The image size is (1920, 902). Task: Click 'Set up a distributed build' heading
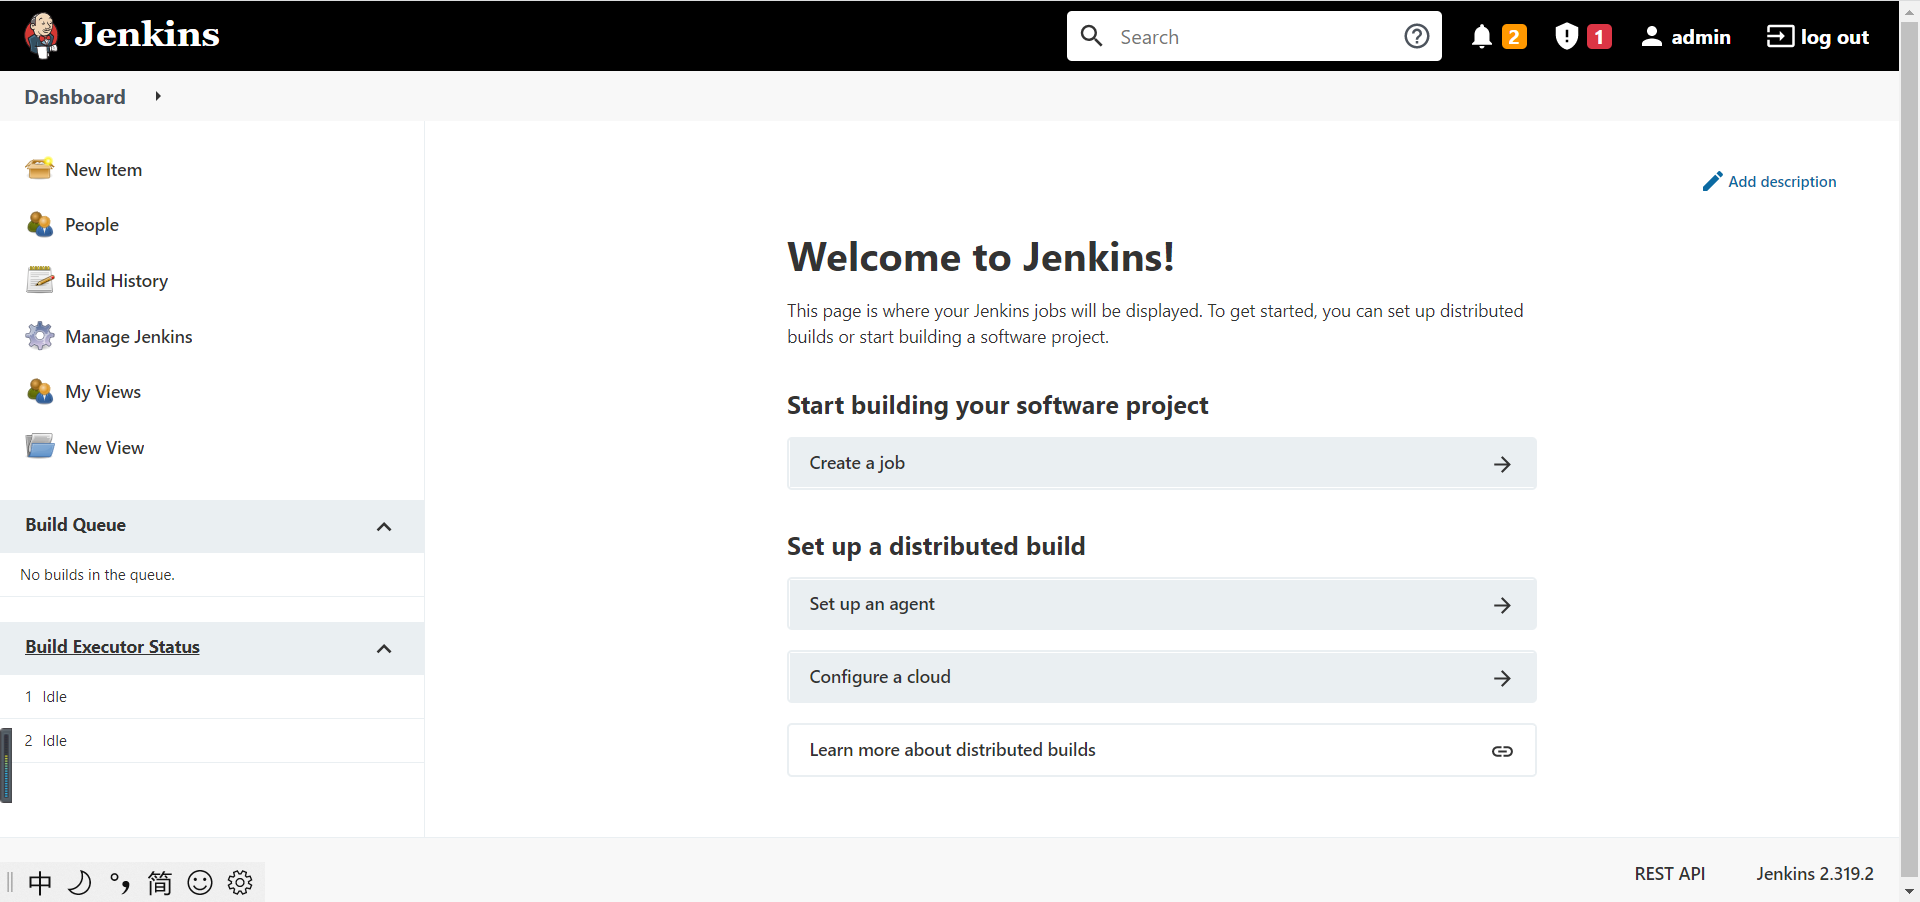coord(936,546)
